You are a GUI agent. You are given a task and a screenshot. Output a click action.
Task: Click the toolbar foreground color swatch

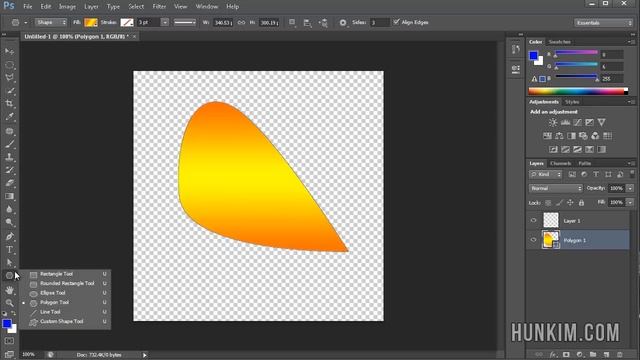[7, 324]
